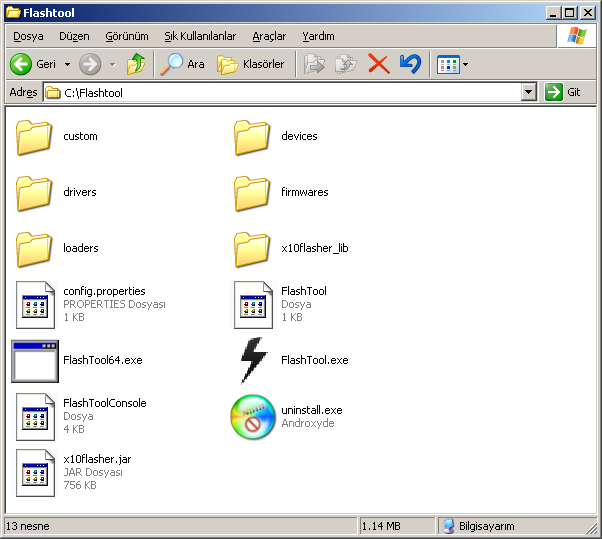Expand the Views dropdown arrow
This screenshot has height=539, width=602.
[465, 64]
